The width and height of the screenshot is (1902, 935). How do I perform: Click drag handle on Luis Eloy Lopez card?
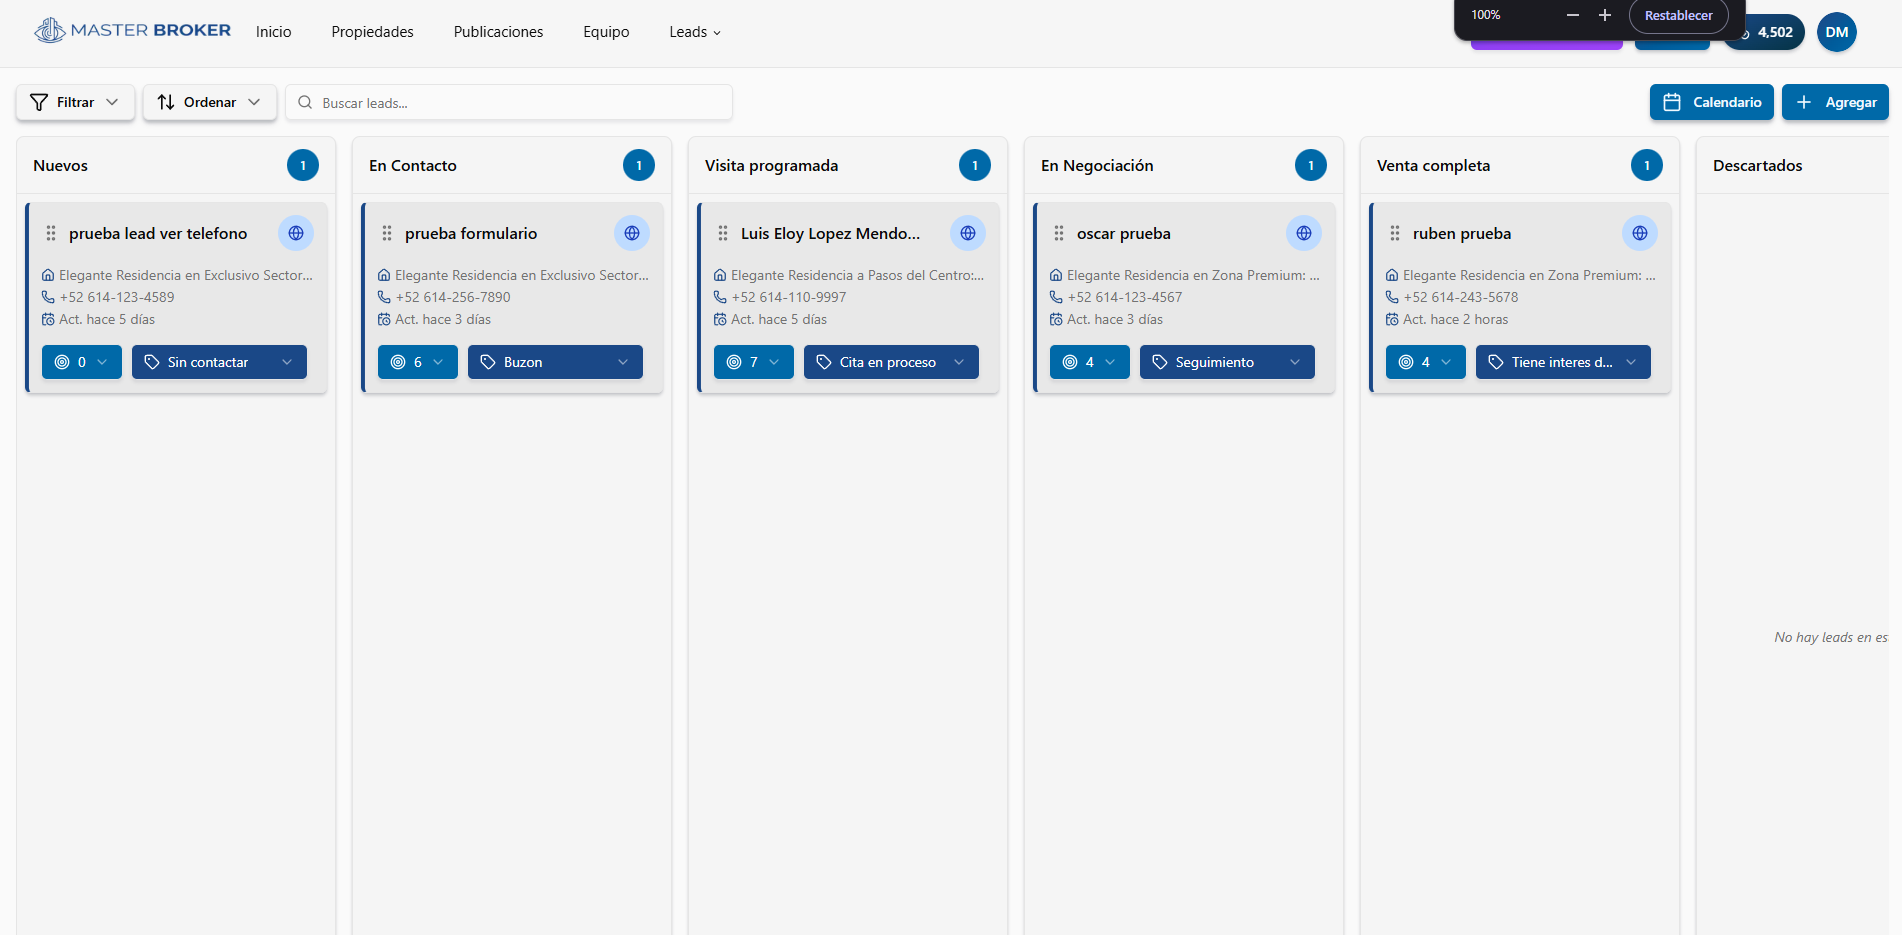[x=723, y=233]
